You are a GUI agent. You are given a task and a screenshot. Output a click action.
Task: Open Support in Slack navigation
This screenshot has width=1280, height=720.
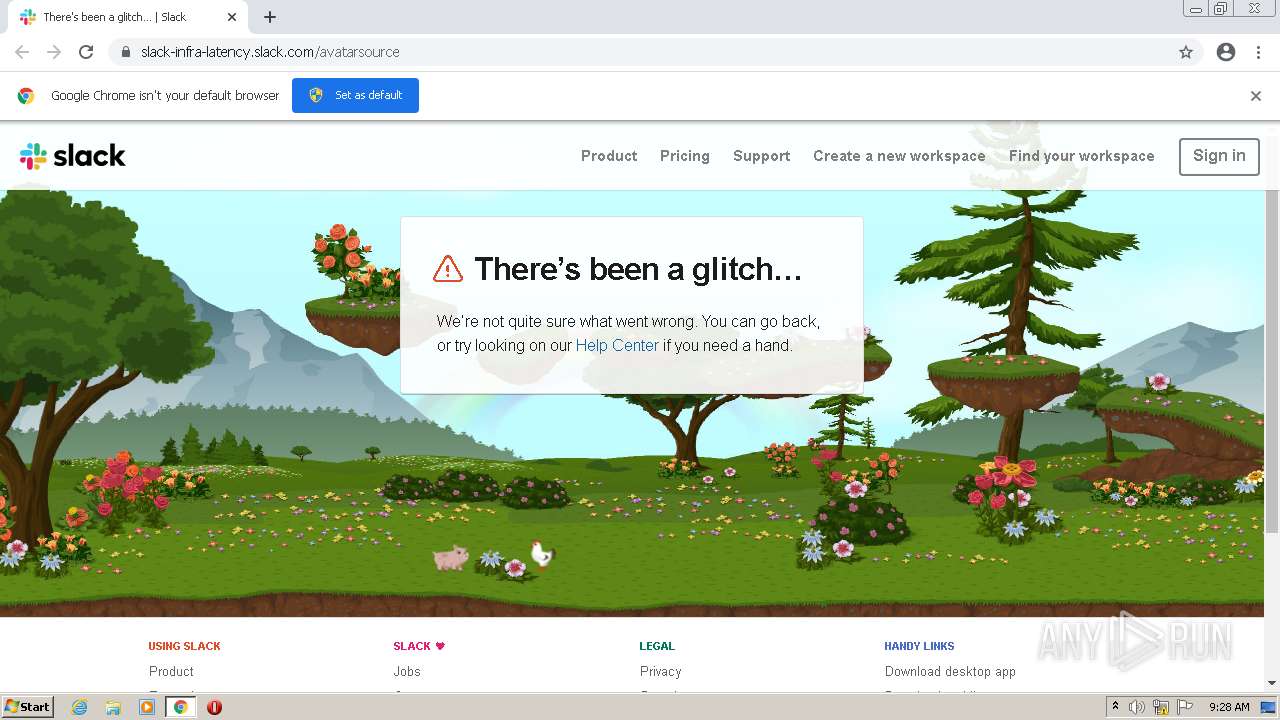(x=762, y=156)
